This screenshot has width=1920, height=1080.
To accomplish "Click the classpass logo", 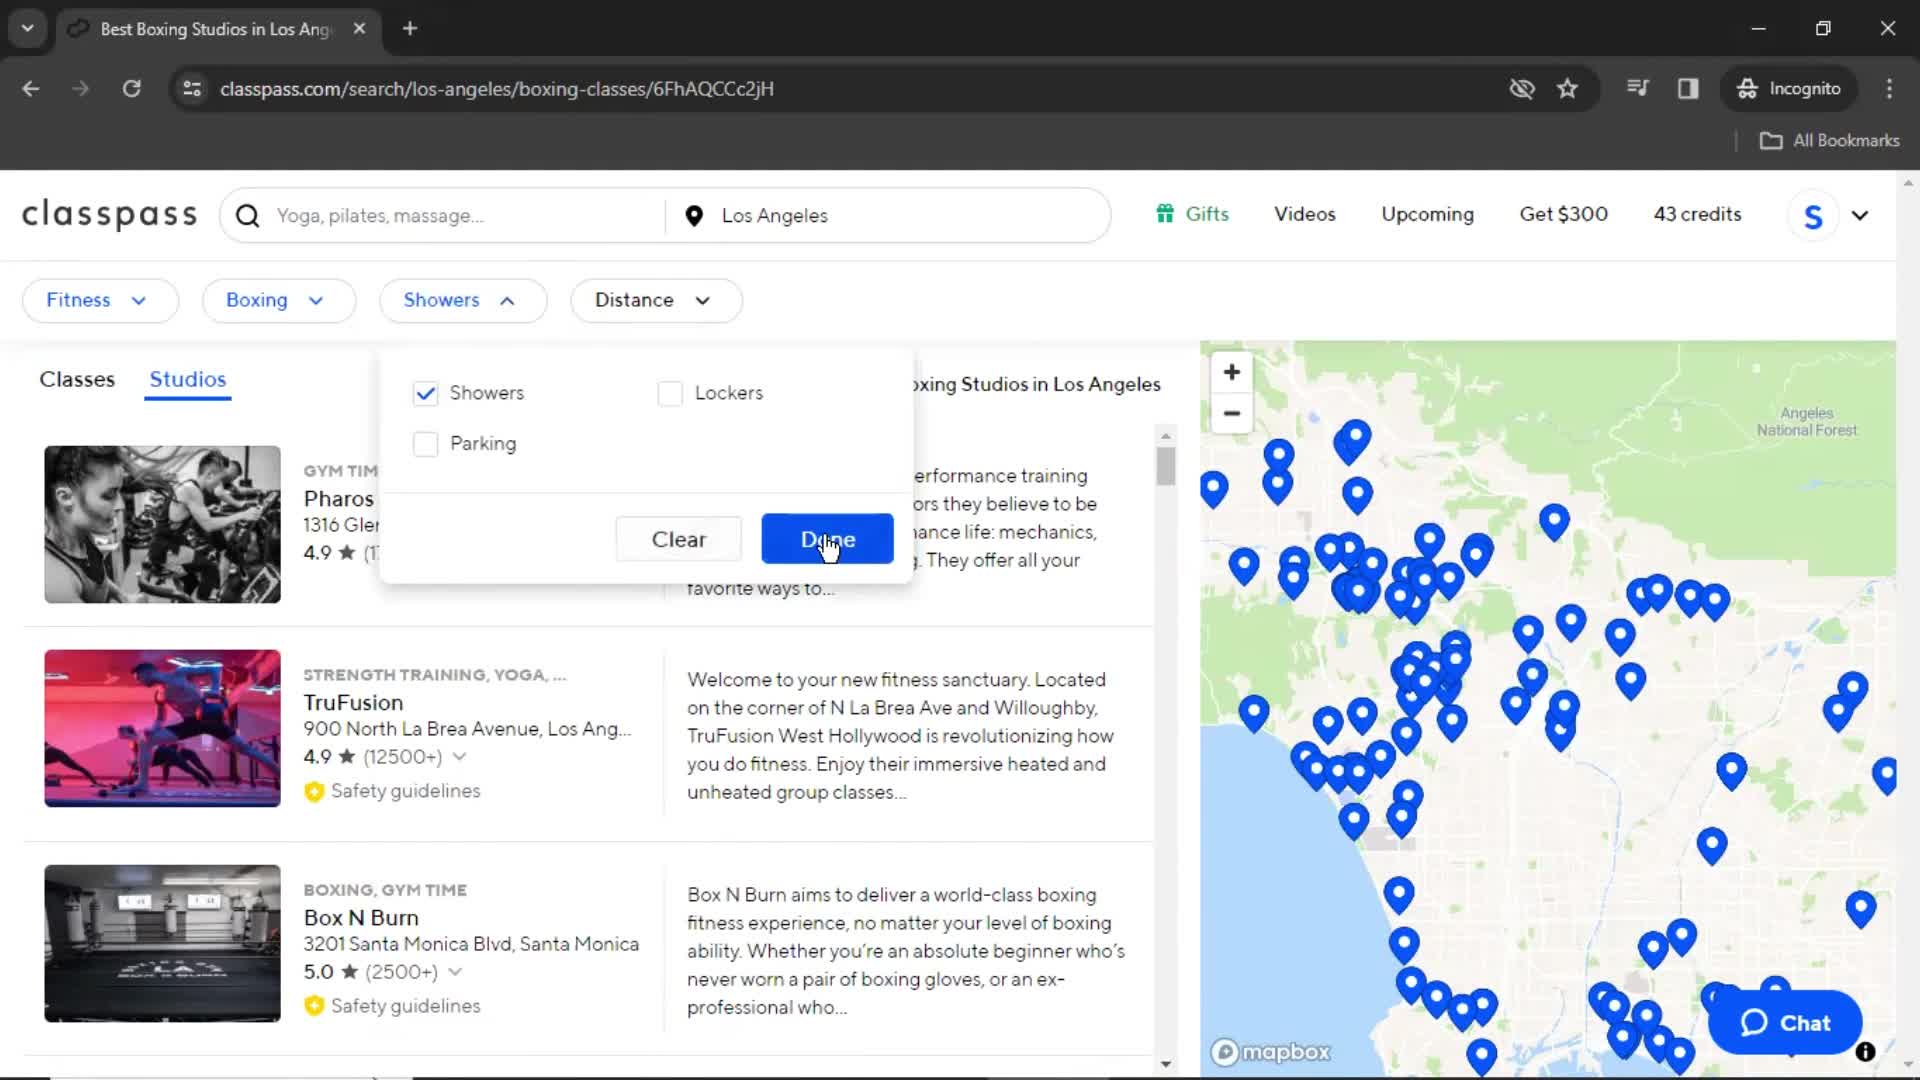I will tap(110, 214).
